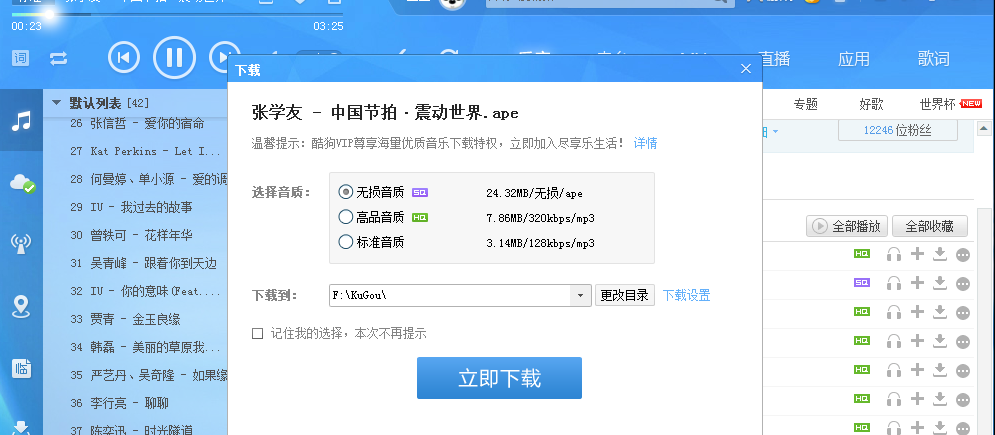Open the location pin sidebar icon
The image size is (995, 435).
22,307
